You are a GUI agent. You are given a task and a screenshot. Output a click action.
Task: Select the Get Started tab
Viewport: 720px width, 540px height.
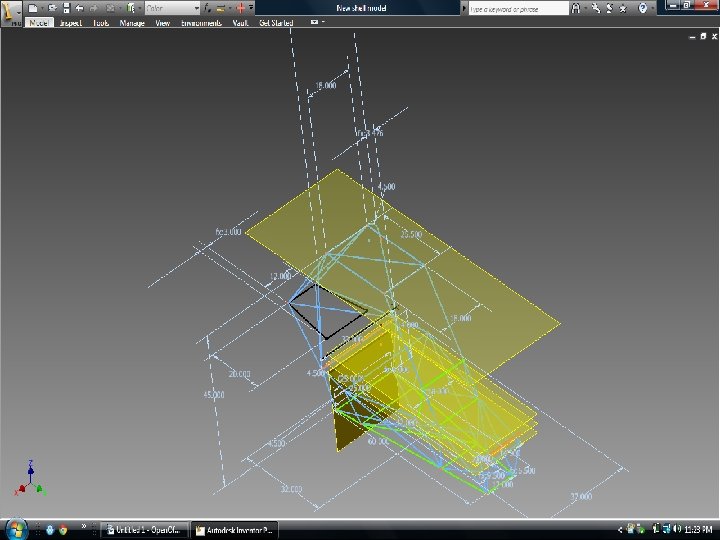tap(276, 22)
